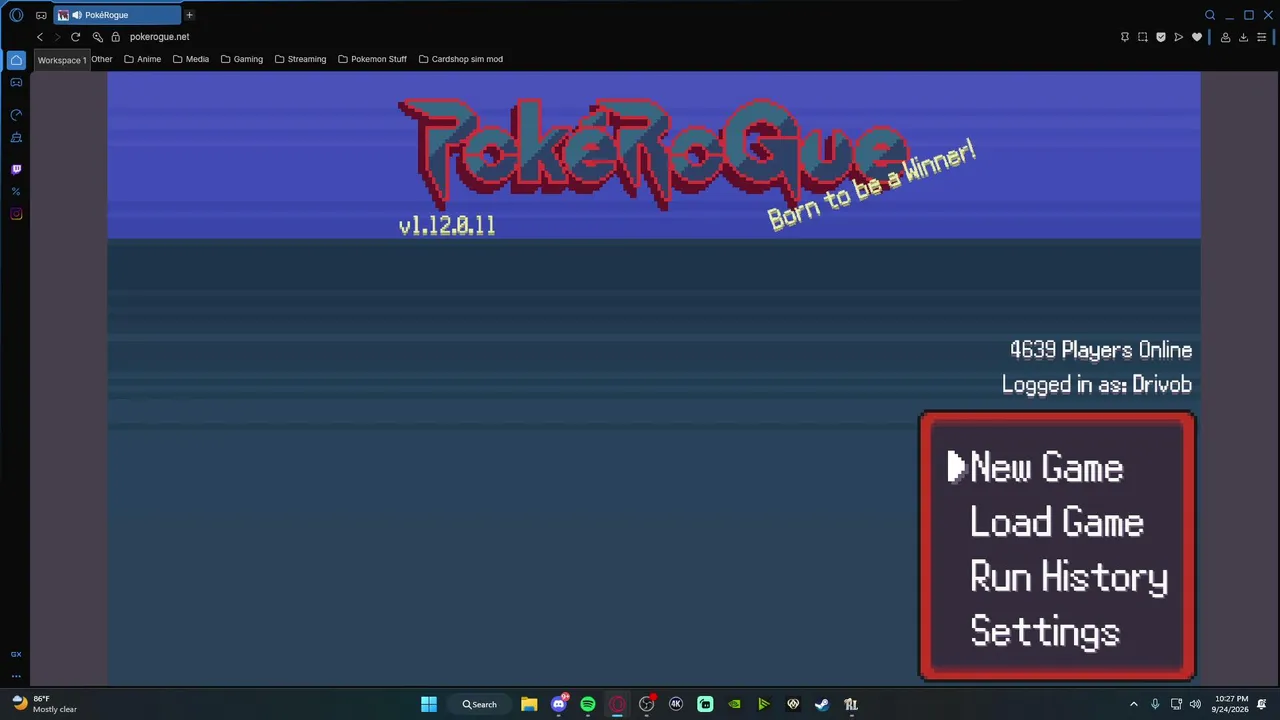
Task: Open the Anime bookmarks folder
Action: 142,59
